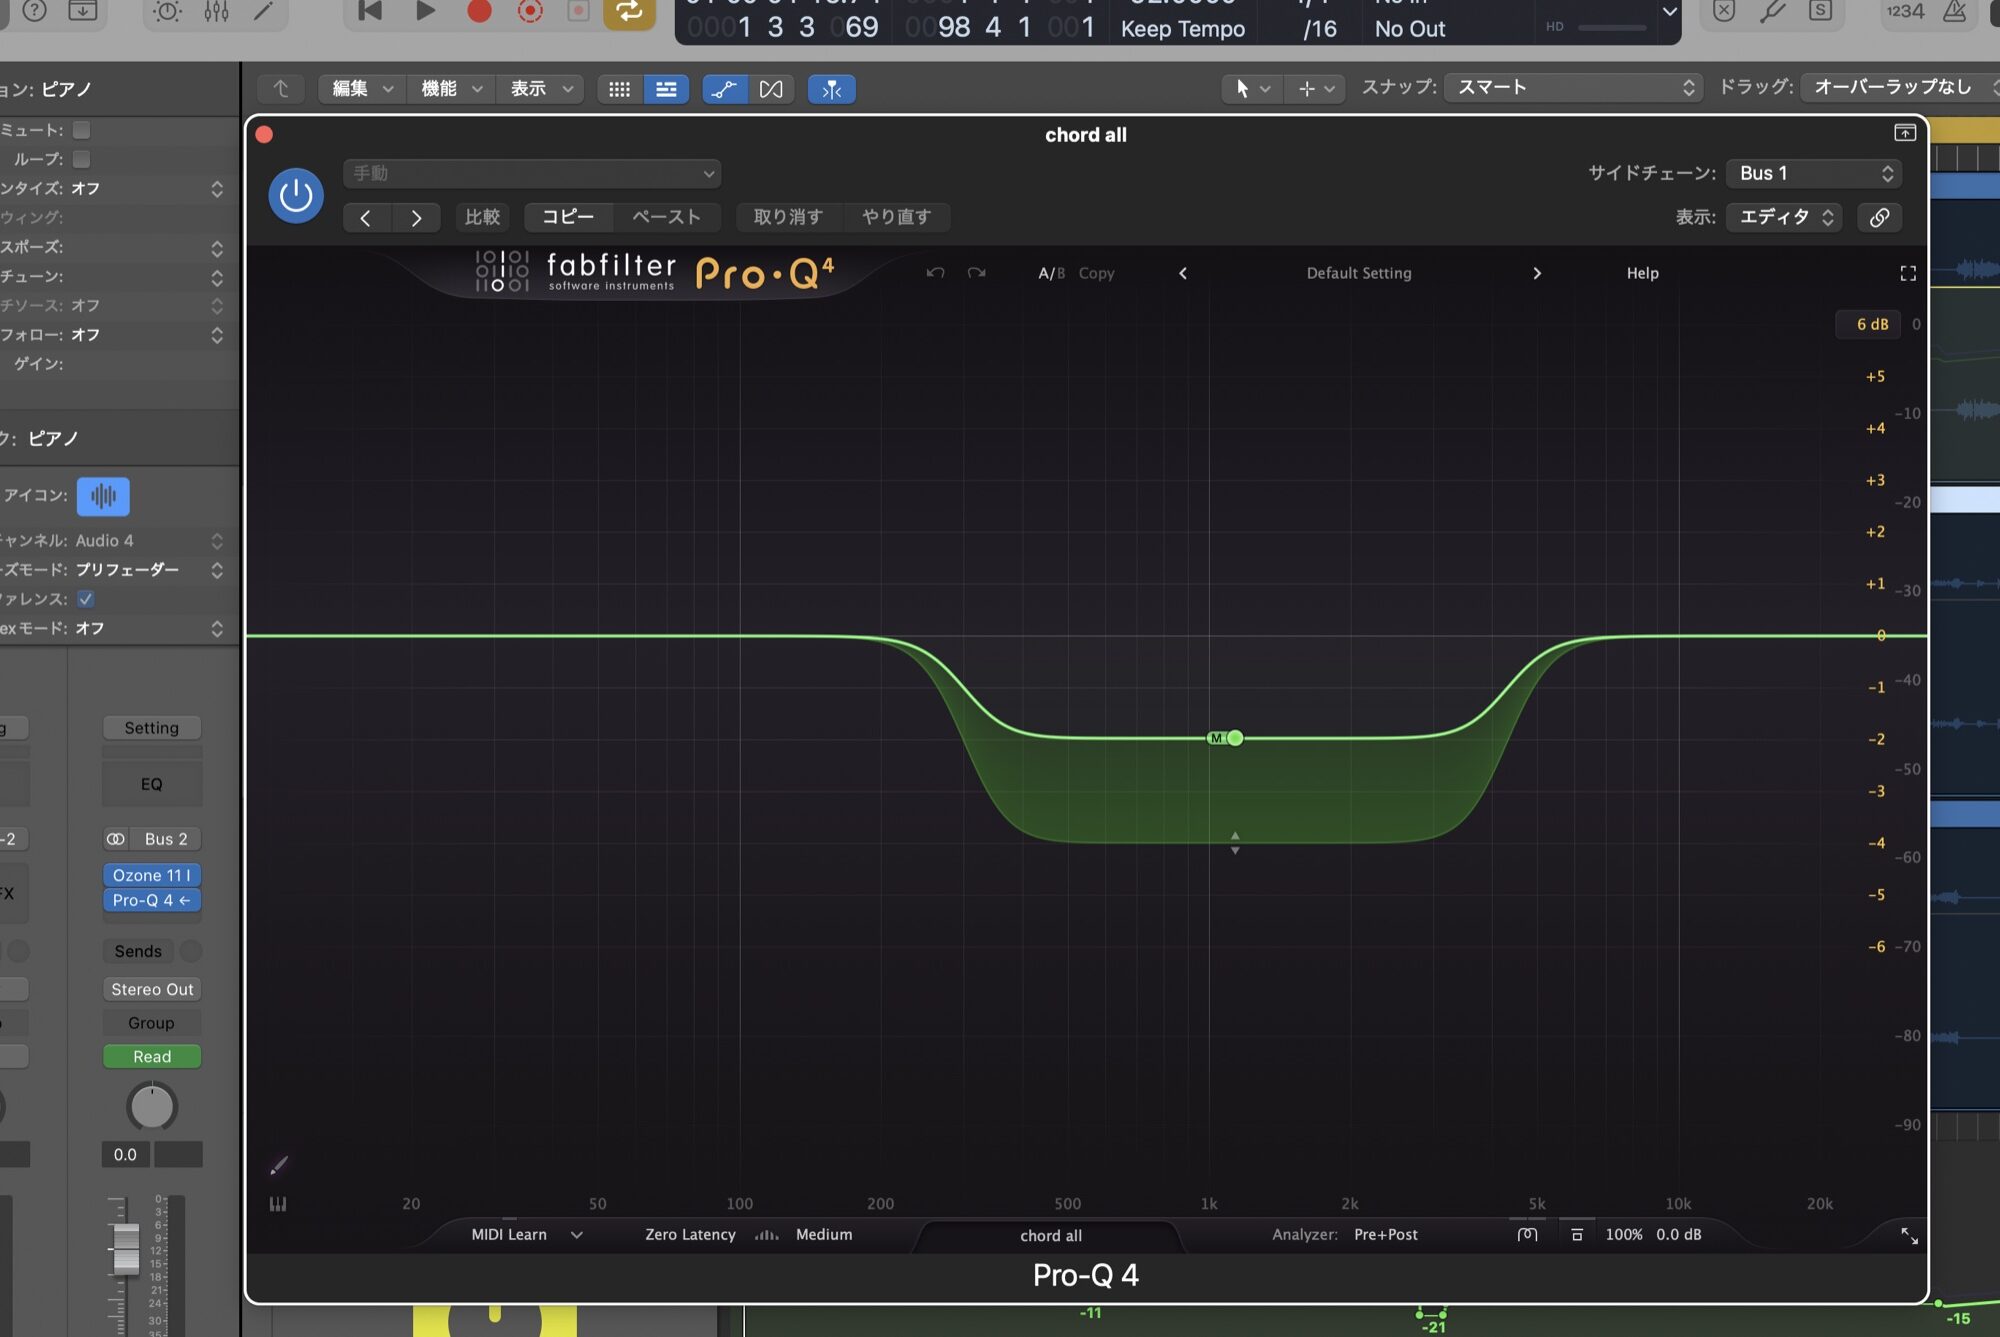The height and width of the screenshot is (1337, 2000).
Task: Click the transport Play button
Action: (425, 11)
